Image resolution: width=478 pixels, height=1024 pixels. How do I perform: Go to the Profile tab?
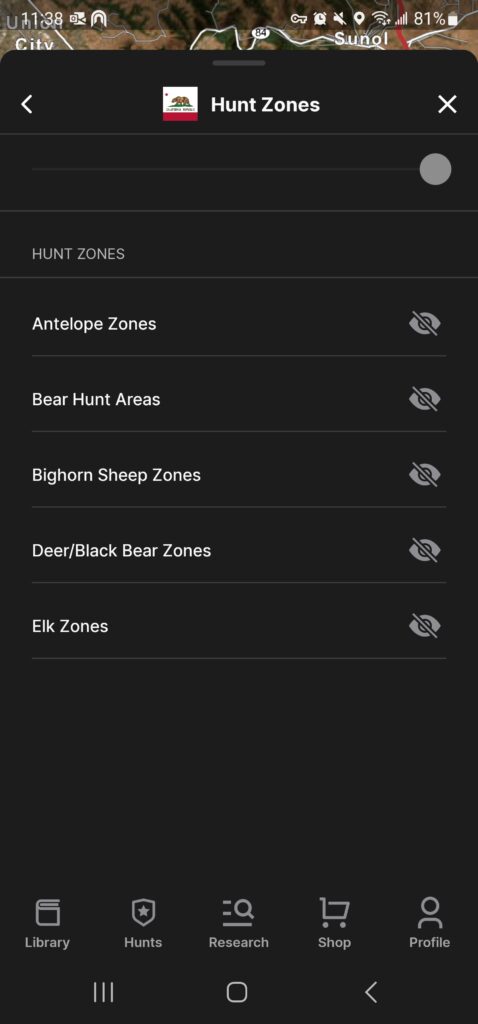pos(430,923)
